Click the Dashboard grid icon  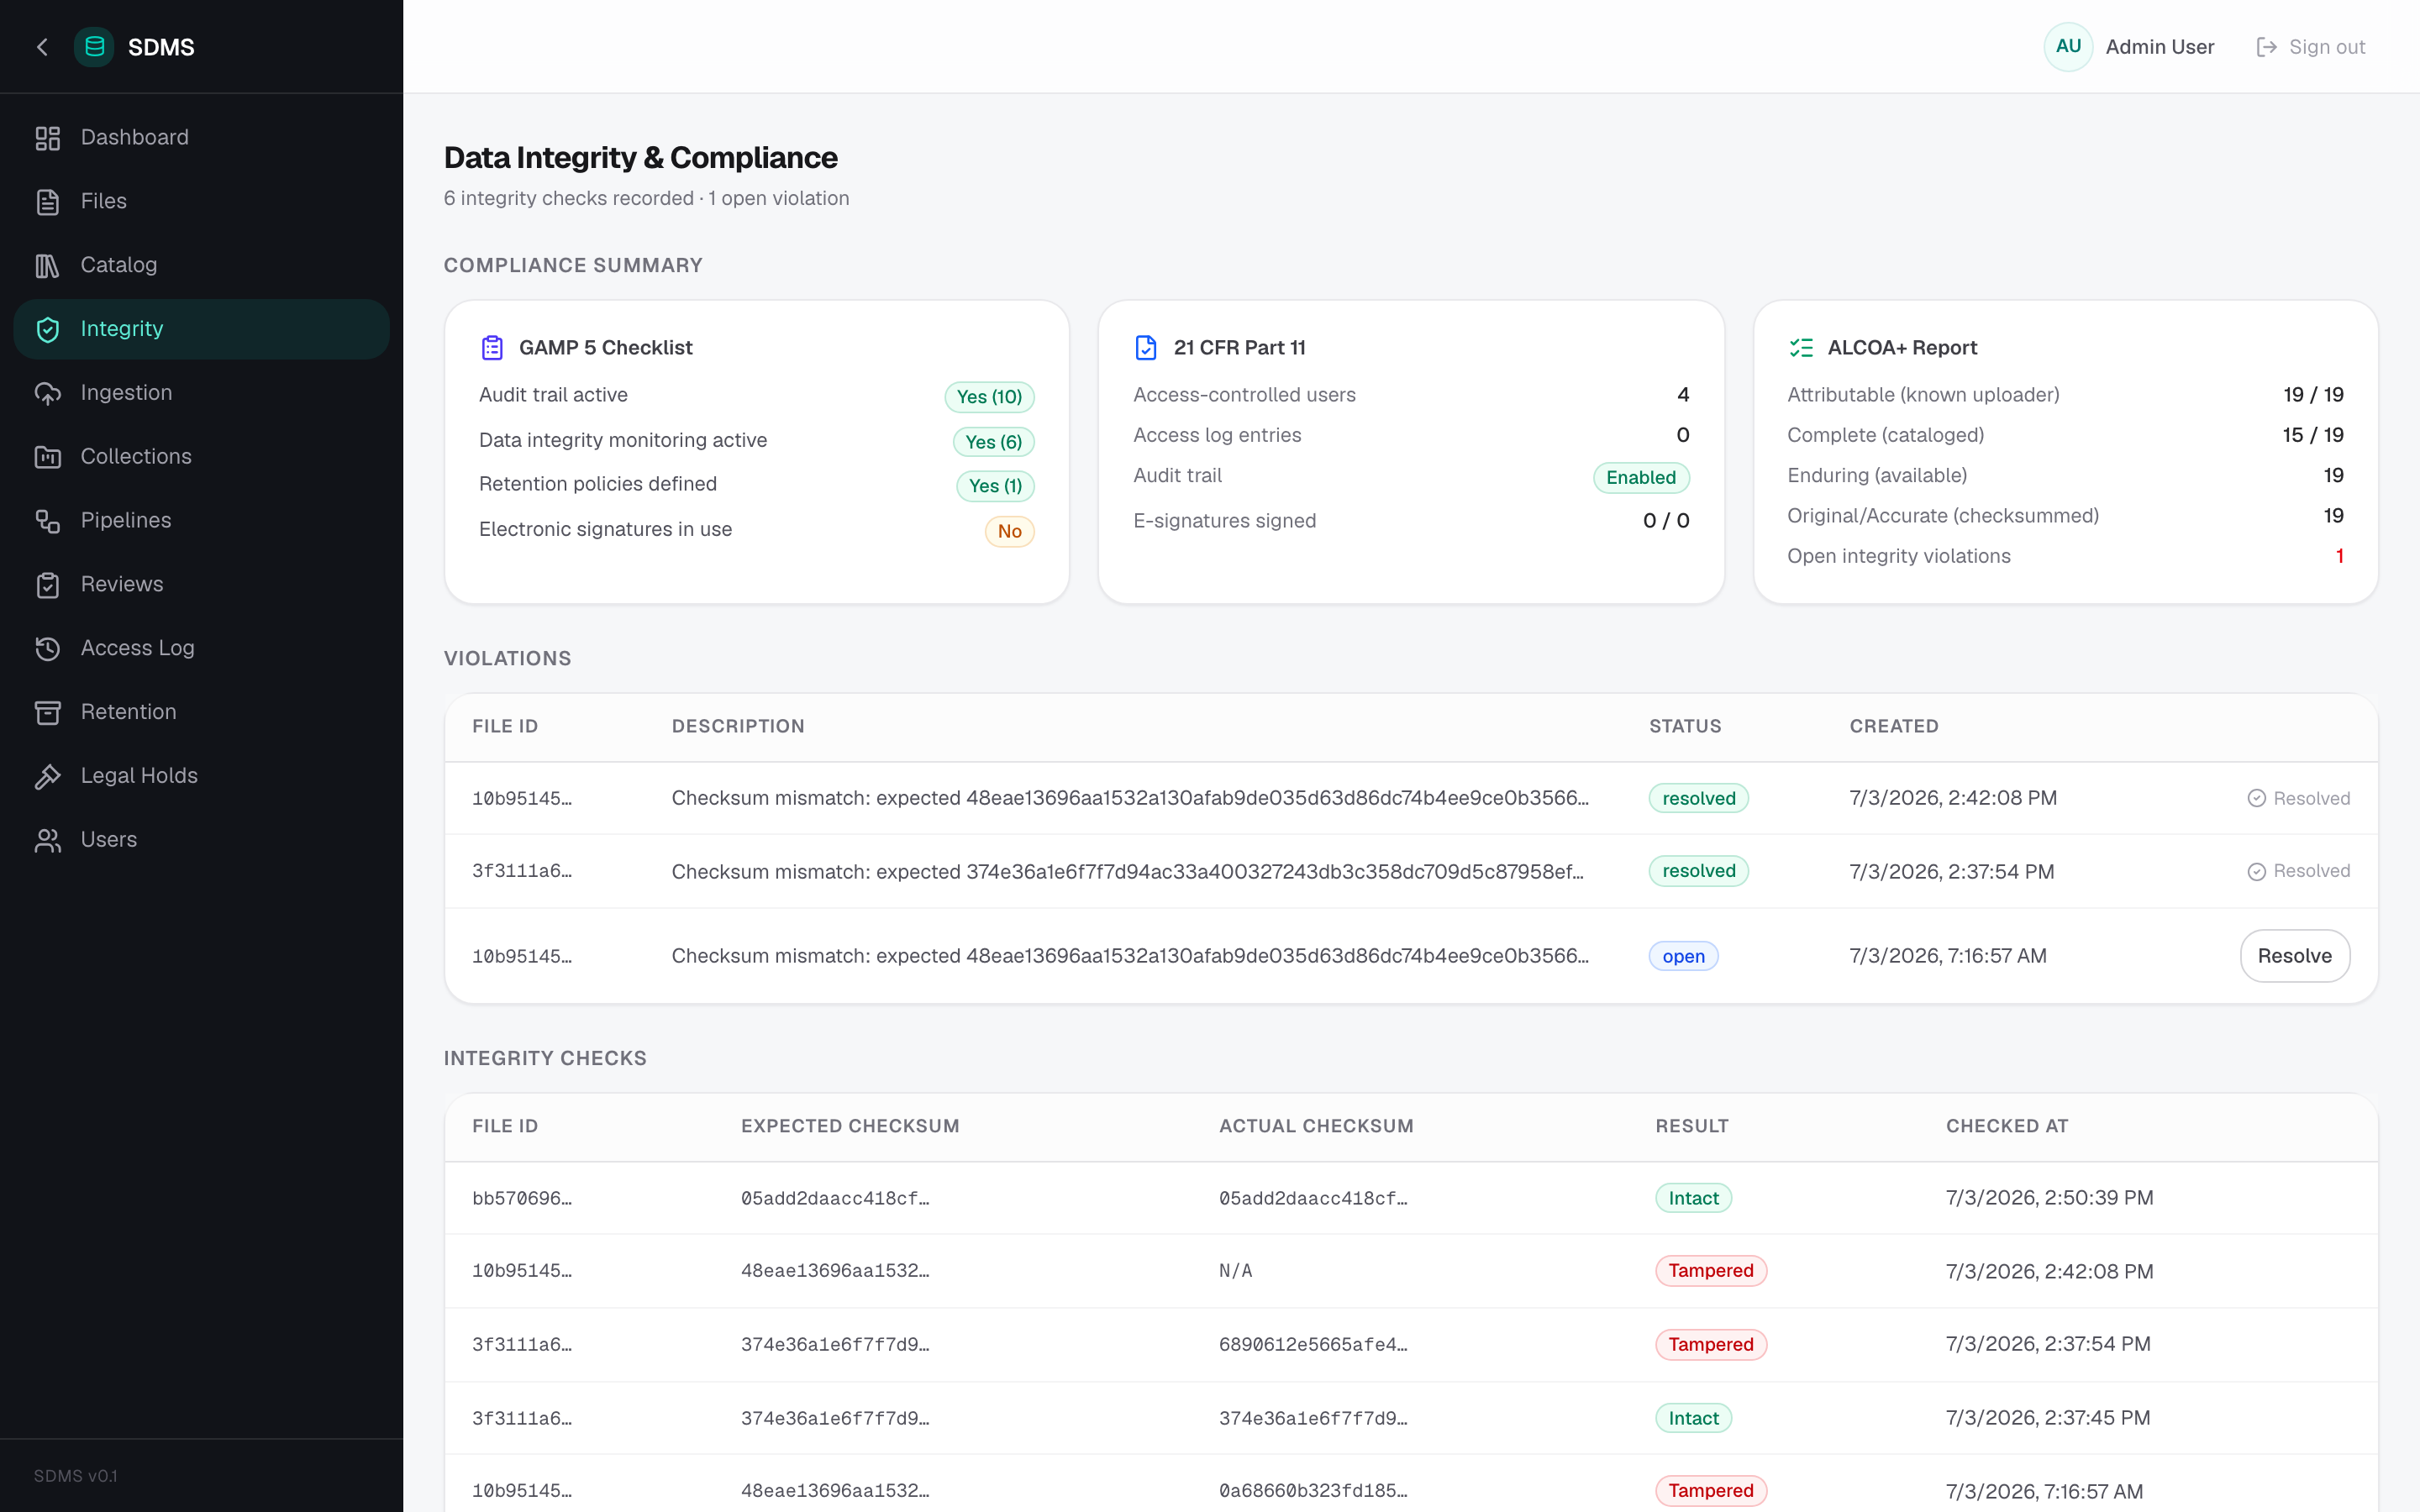coord(48,138)
